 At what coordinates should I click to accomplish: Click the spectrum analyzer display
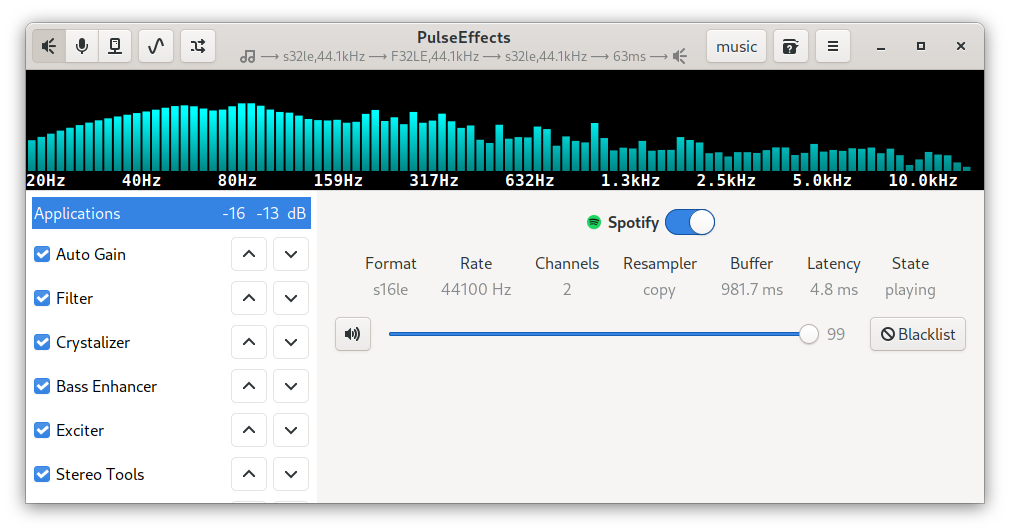(505, 129)
